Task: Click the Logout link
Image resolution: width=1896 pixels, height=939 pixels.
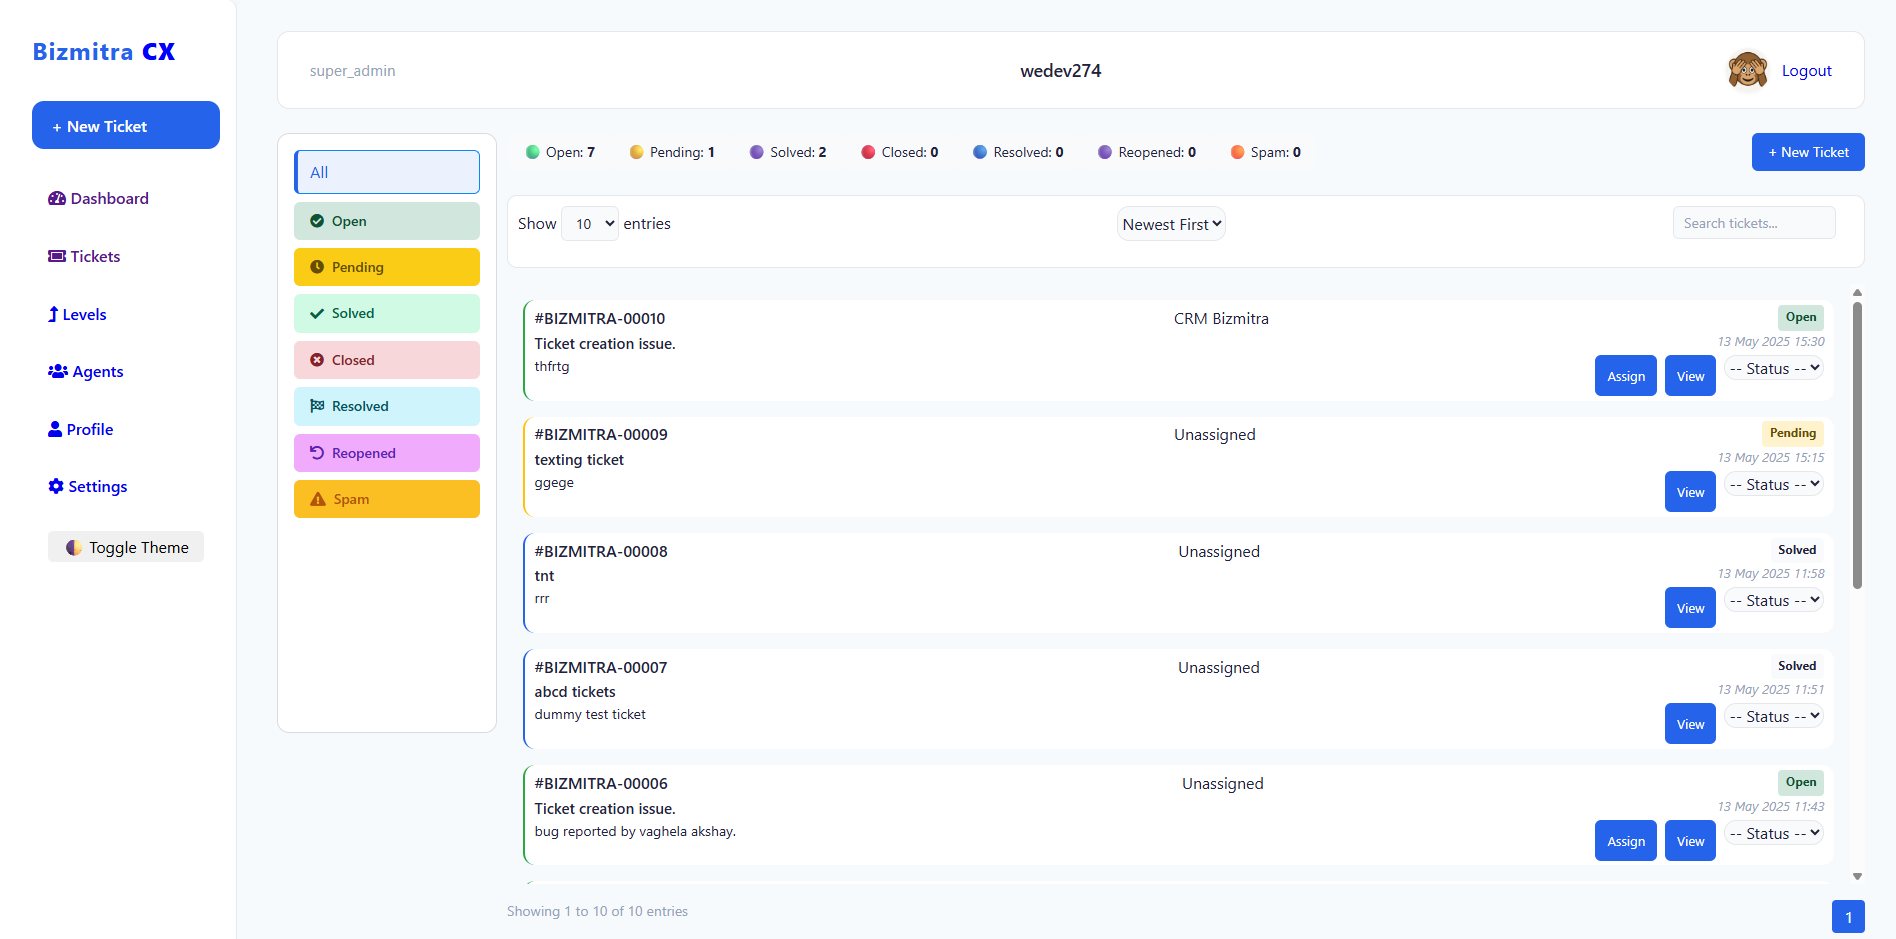Action: click(1806, 71)
